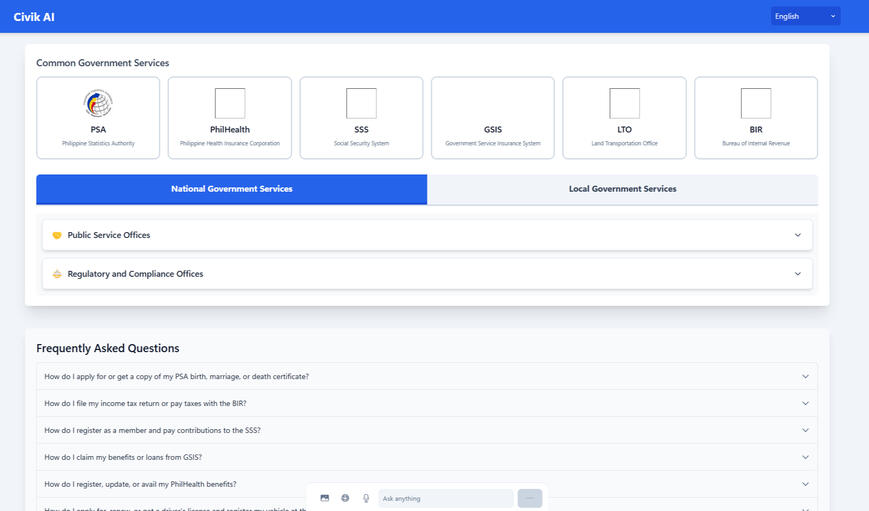The width and height of the screenshot is (869, 511).
Task: Switch to National Government Services tab
Action: 232,189
